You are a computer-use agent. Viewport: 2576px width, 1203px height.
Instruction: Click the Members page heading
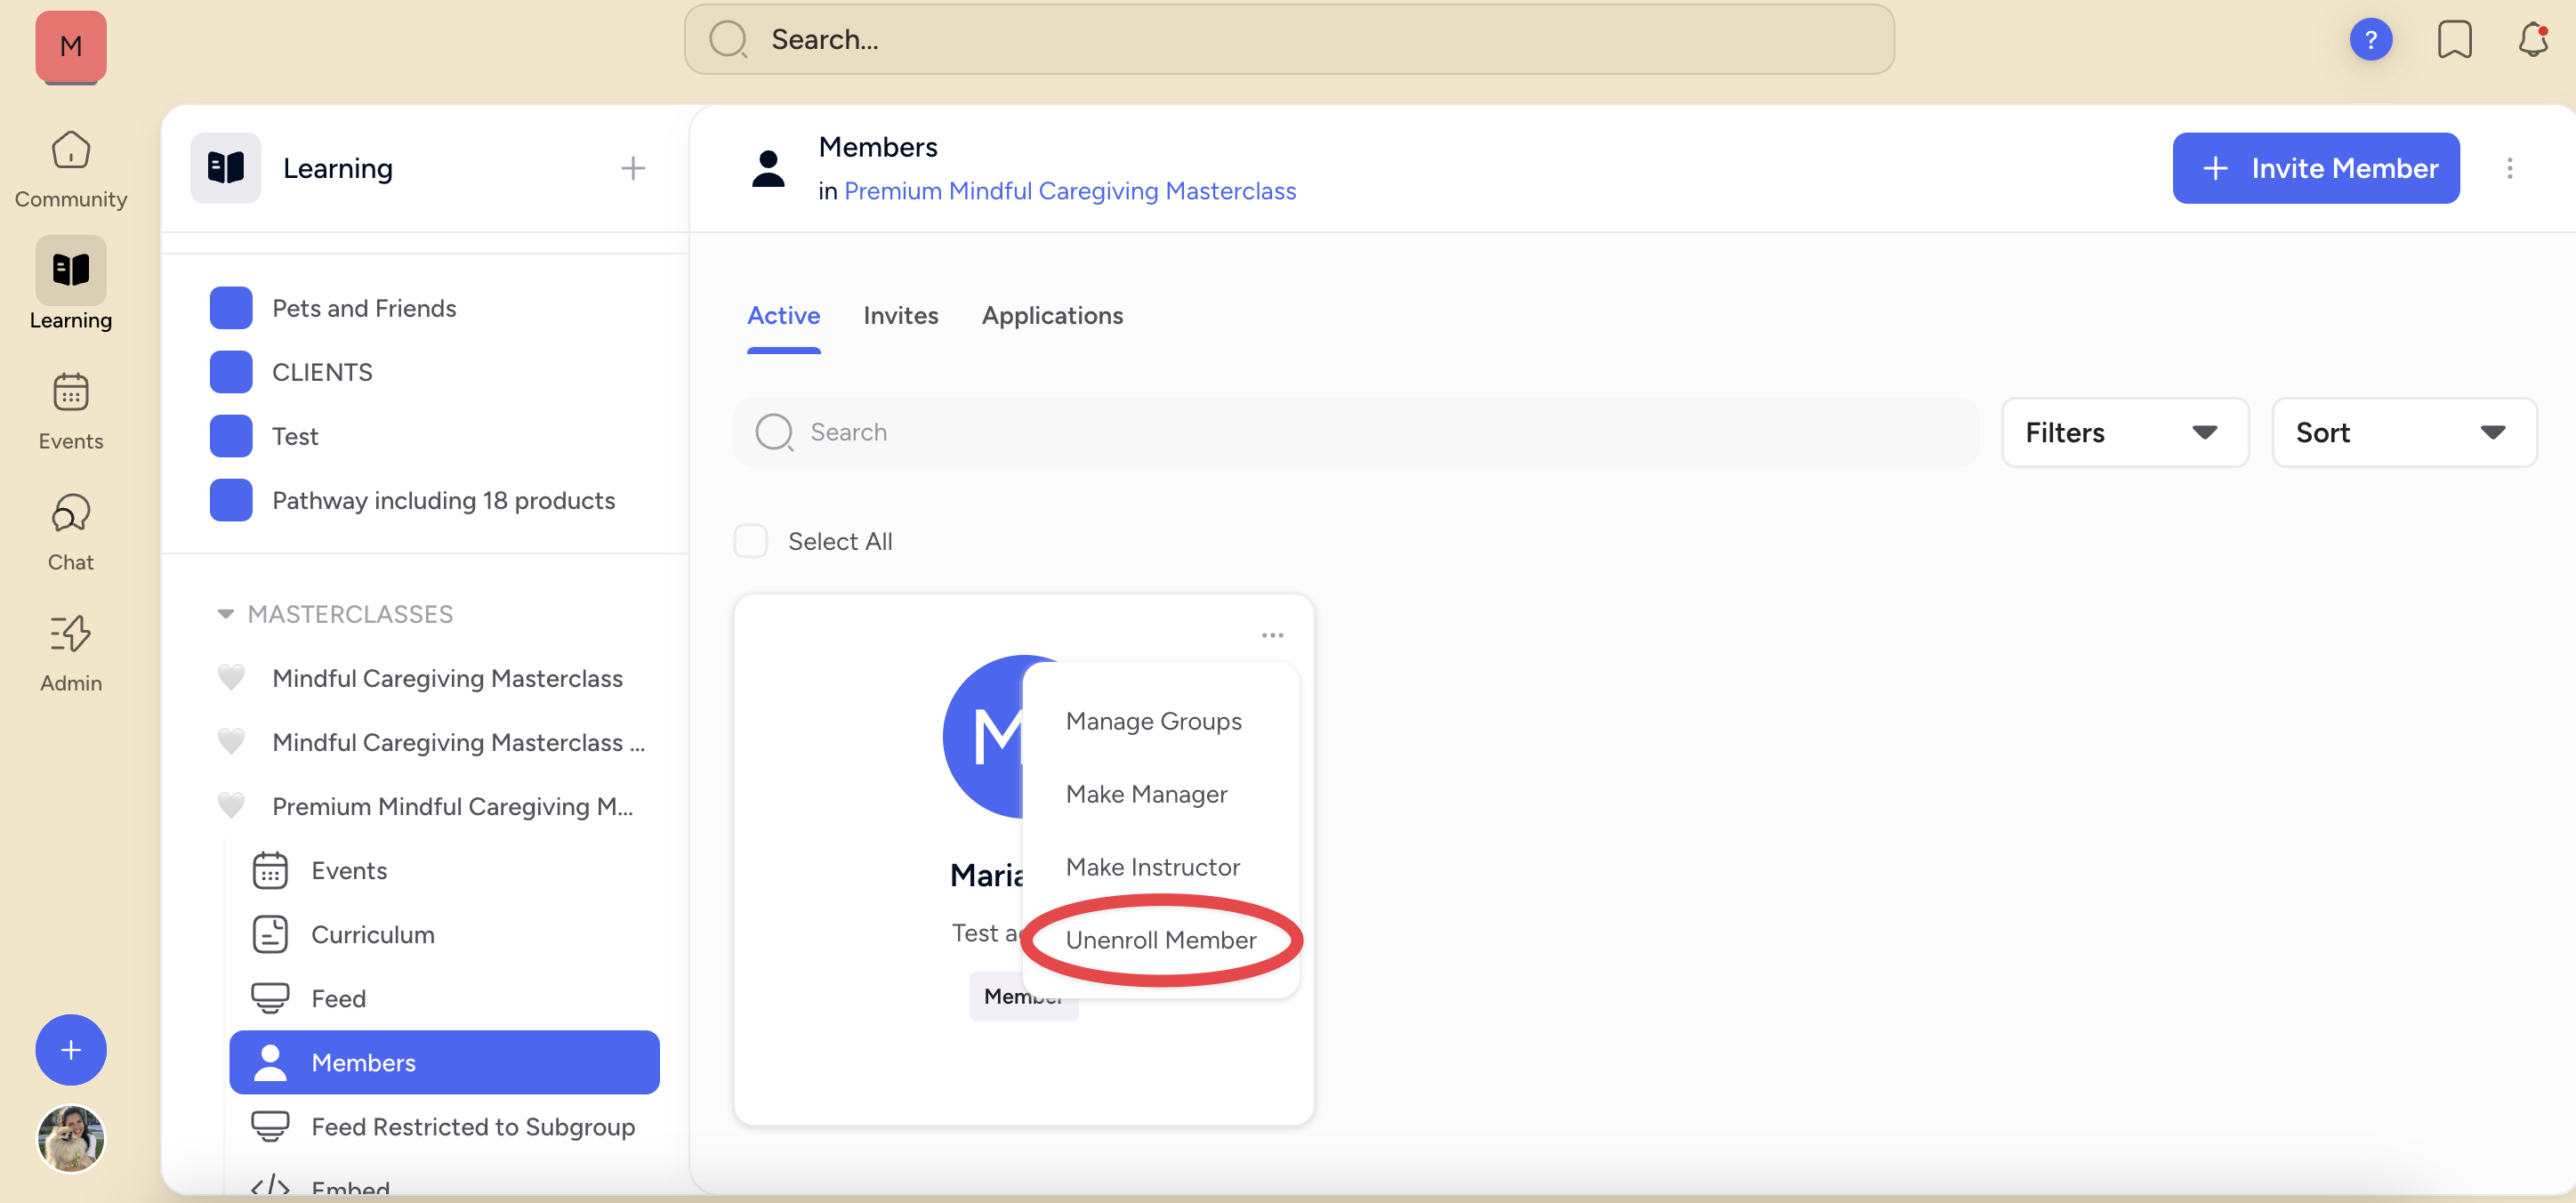click(x=878, y=147)
